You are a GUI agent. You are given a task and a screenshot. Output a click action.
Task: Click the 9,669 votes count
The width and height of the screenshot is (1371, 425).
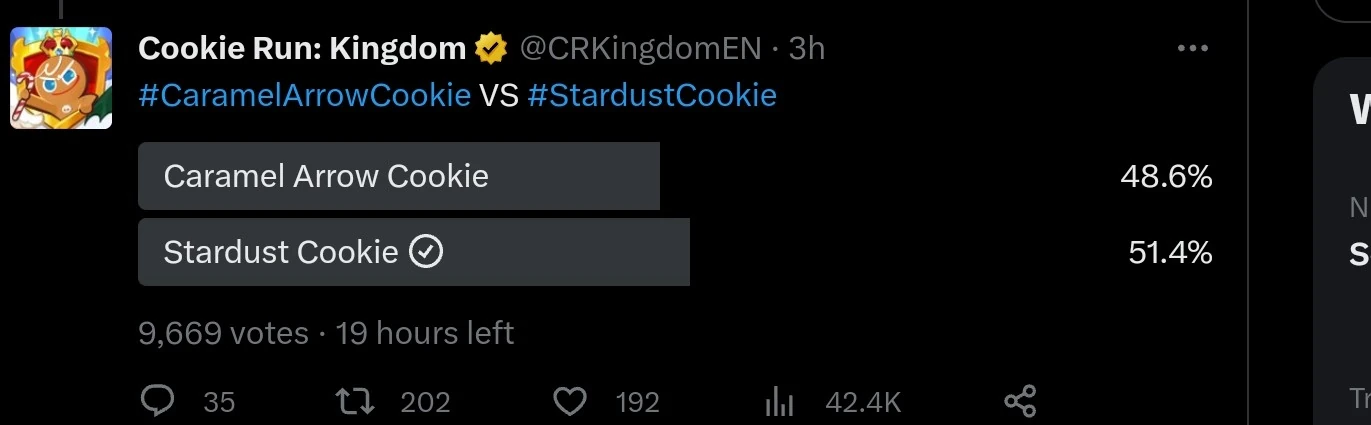pos(223,333)
